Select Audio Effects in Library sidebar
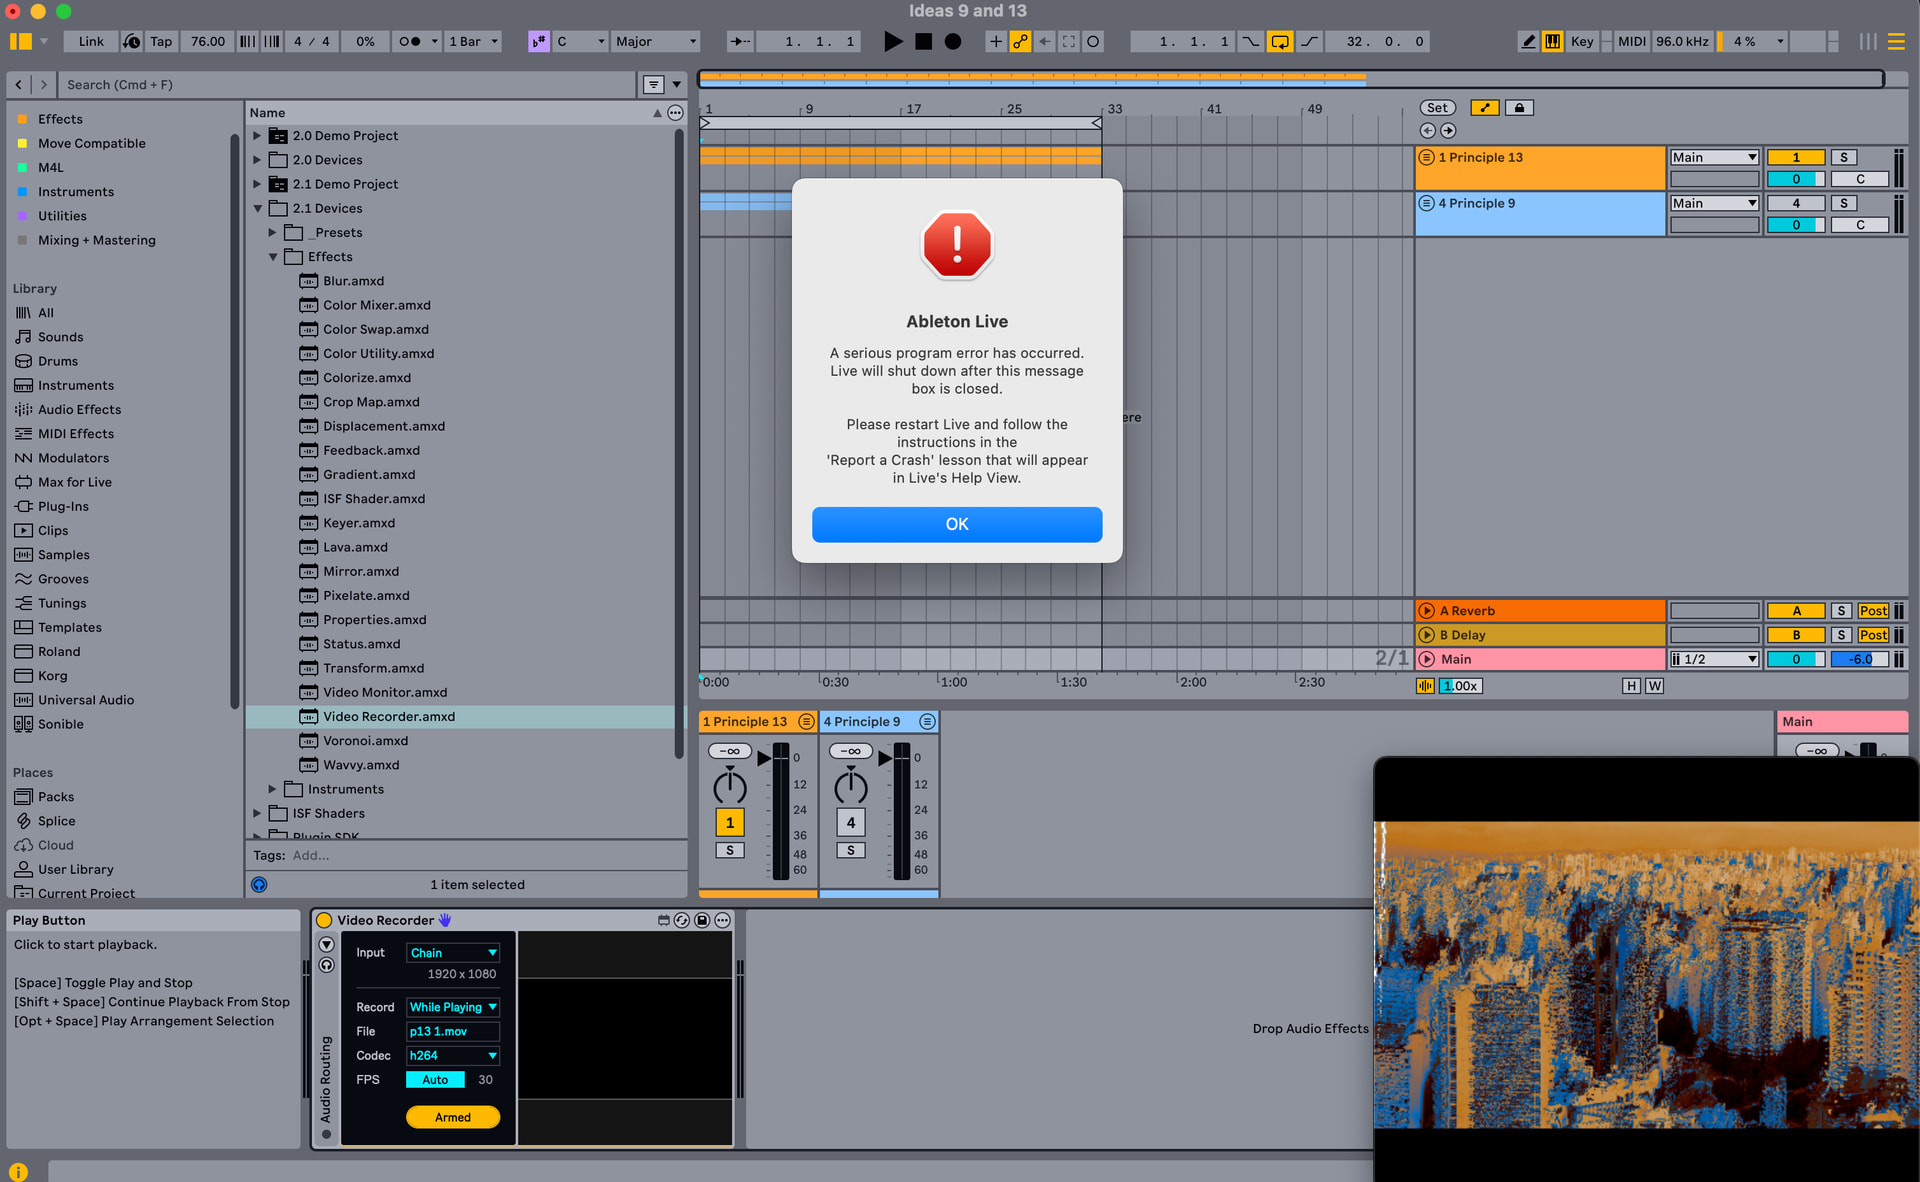This screenshot has height=1182, width=1920. (79, 409)
